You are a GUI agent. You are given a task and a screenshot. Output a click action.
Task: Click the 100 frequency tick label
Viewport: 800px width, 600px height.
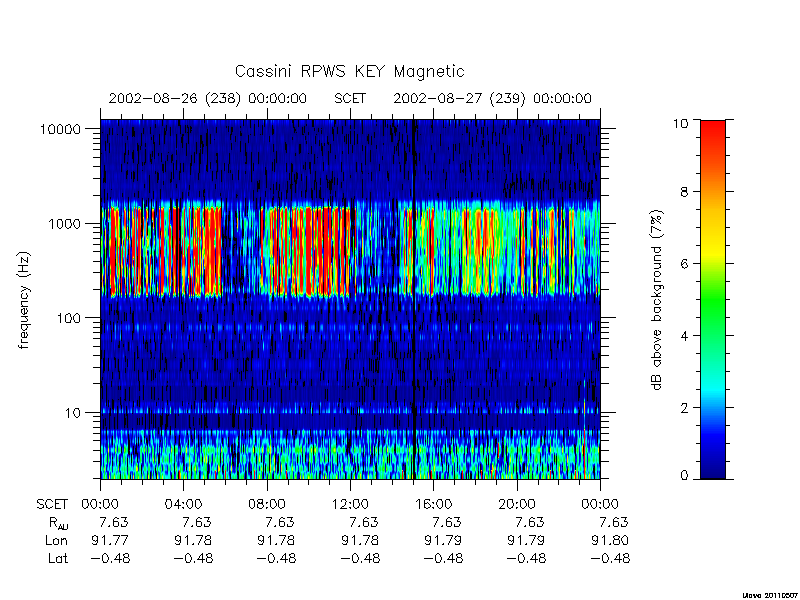coord(68,318)
